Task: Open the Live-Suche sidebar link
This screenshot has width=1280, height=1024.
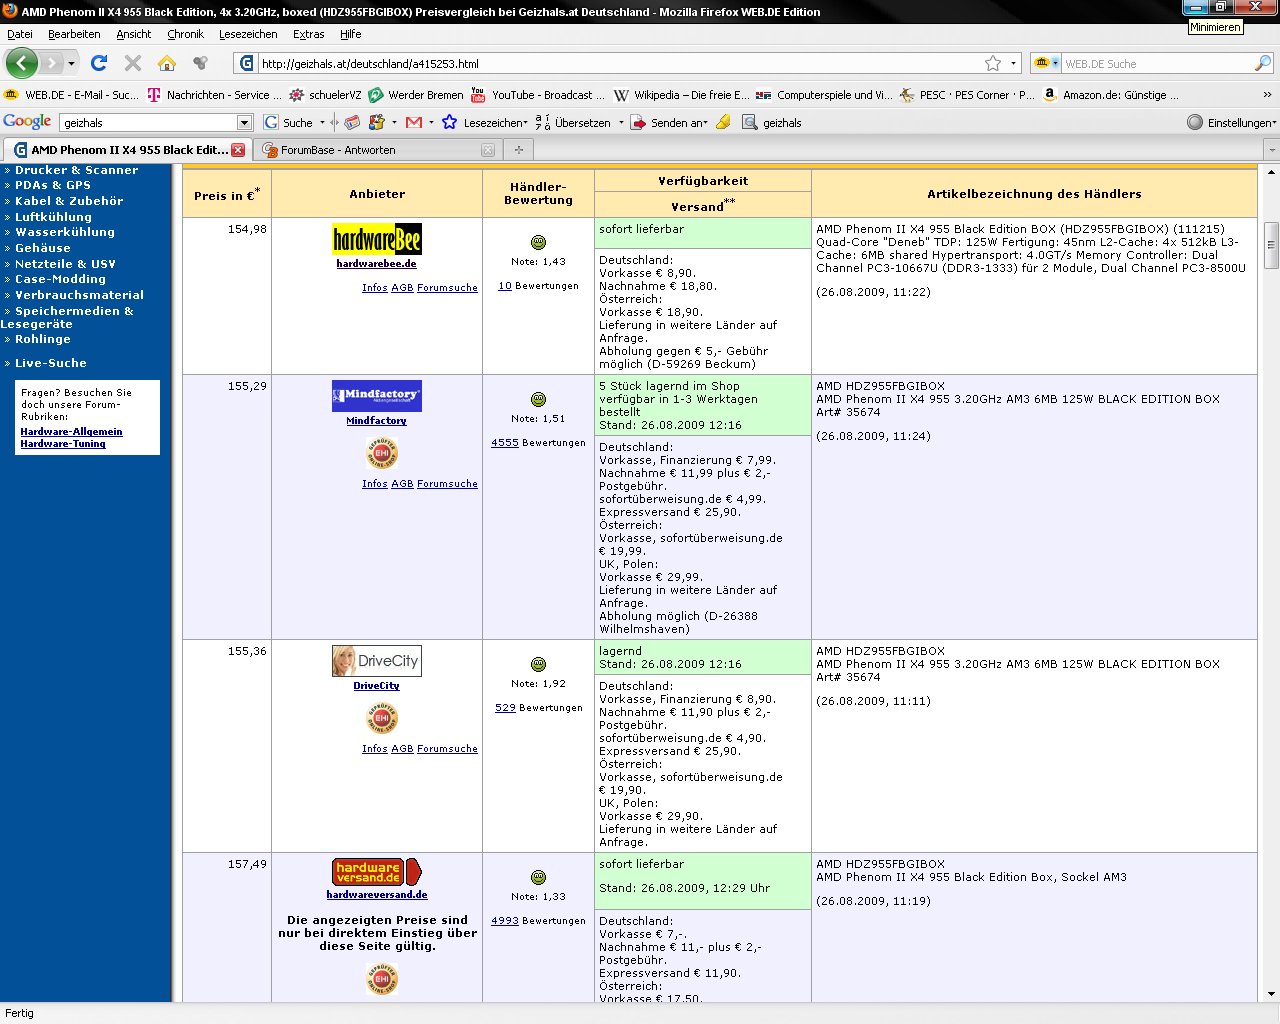Action: coord(51,363)
